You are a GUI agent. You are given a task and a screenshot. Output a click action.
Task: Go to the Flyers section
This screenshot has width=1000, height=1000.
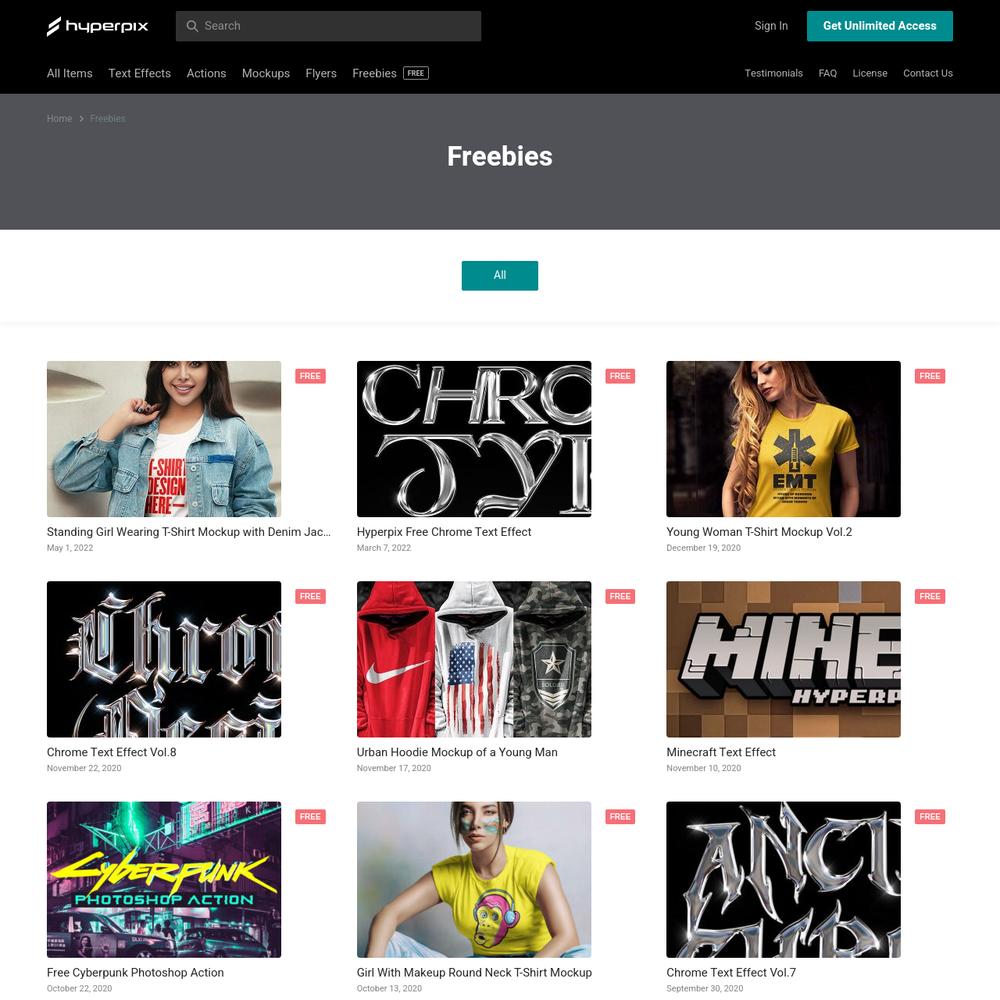(321, 73)
